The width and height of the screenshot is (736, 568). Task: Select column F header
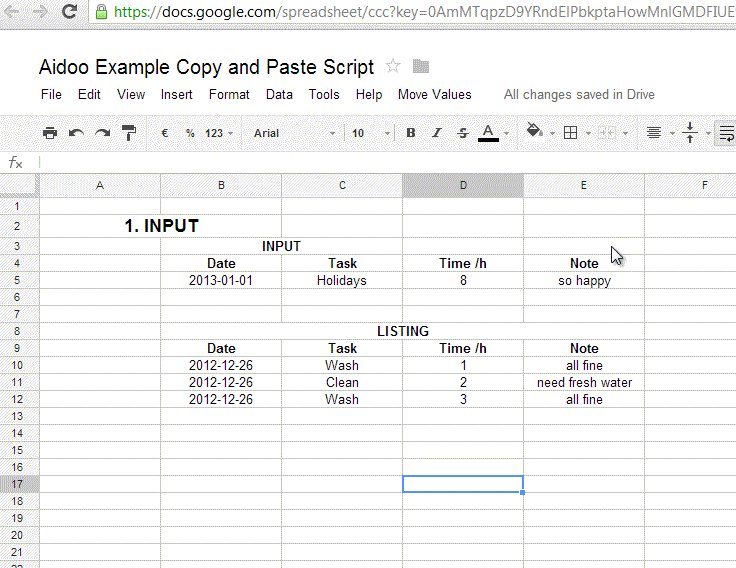(x=690, y=185)
